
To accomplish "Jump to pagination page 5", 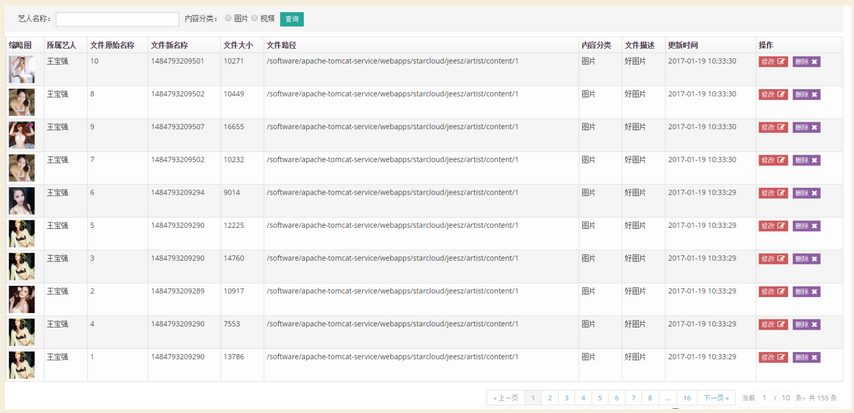I will point(600,398).
